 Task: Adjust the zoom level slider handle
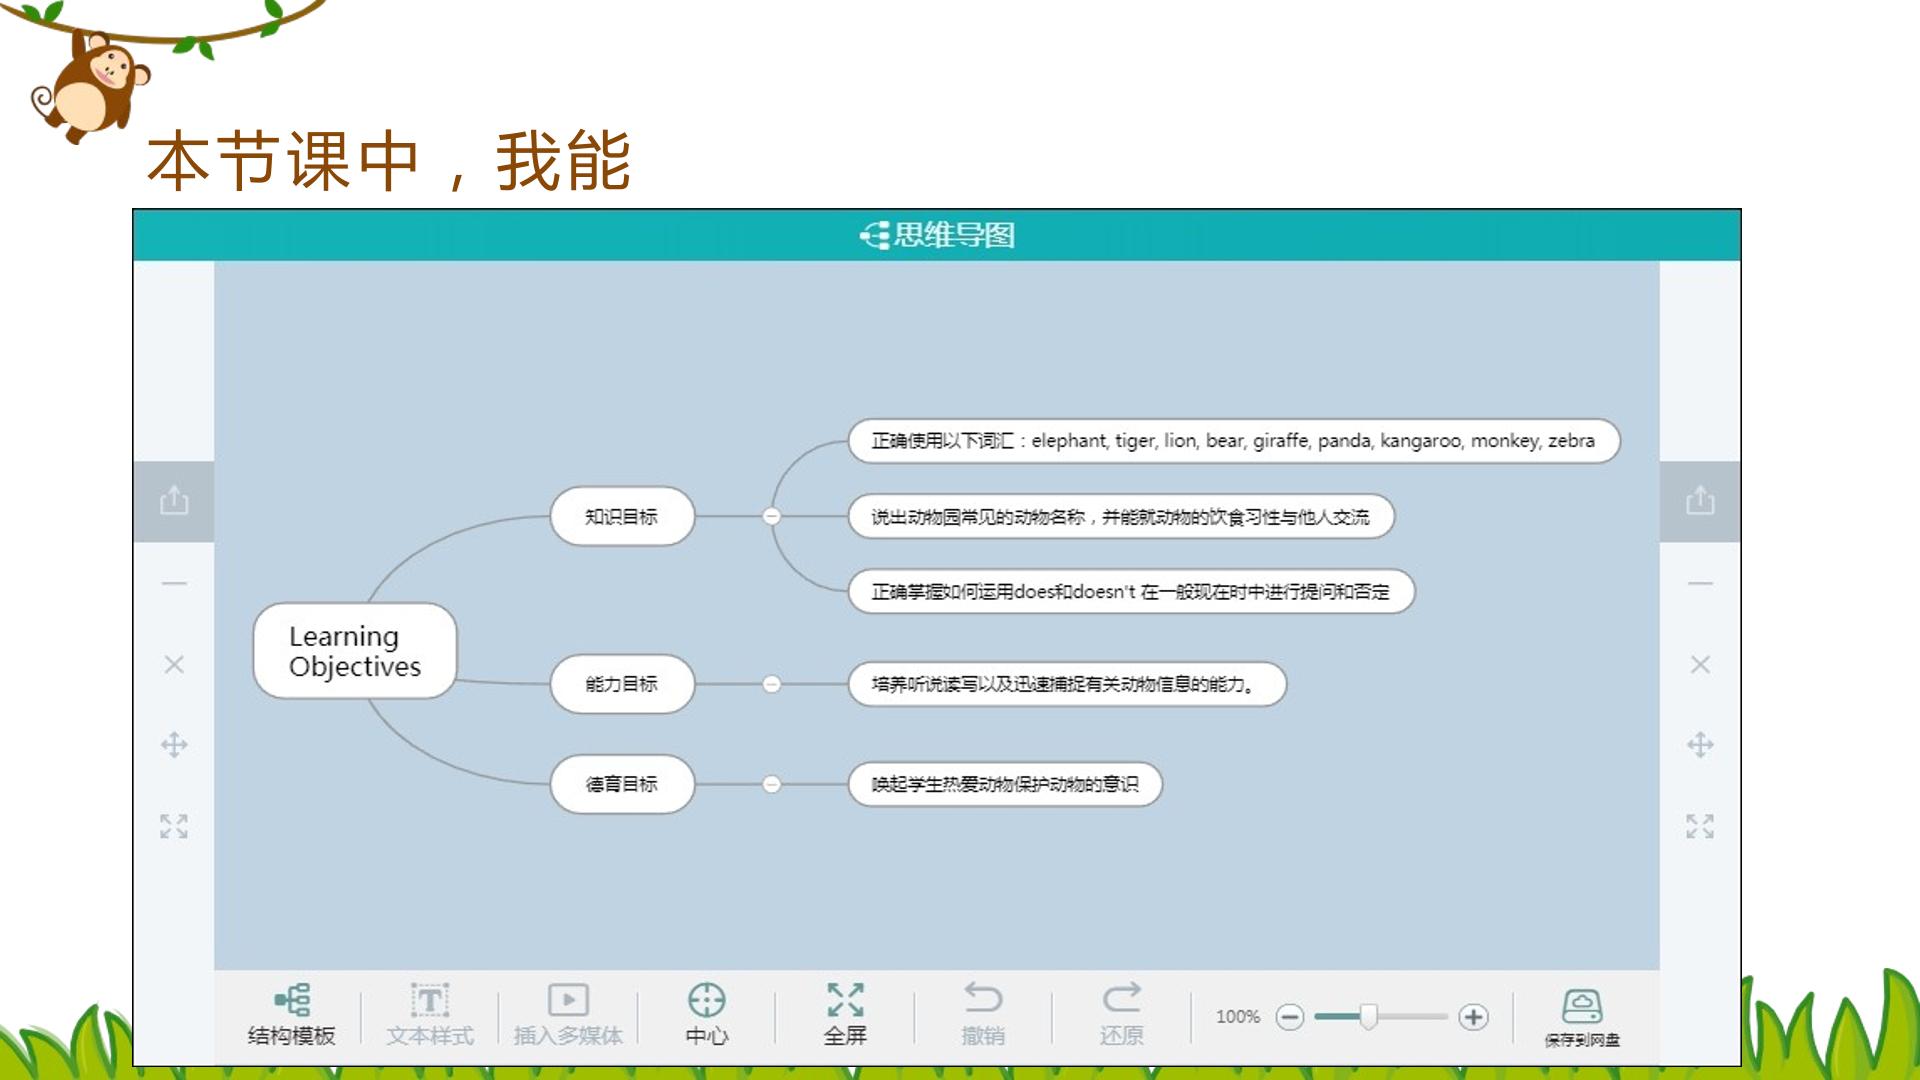tap(1368, 1017)
